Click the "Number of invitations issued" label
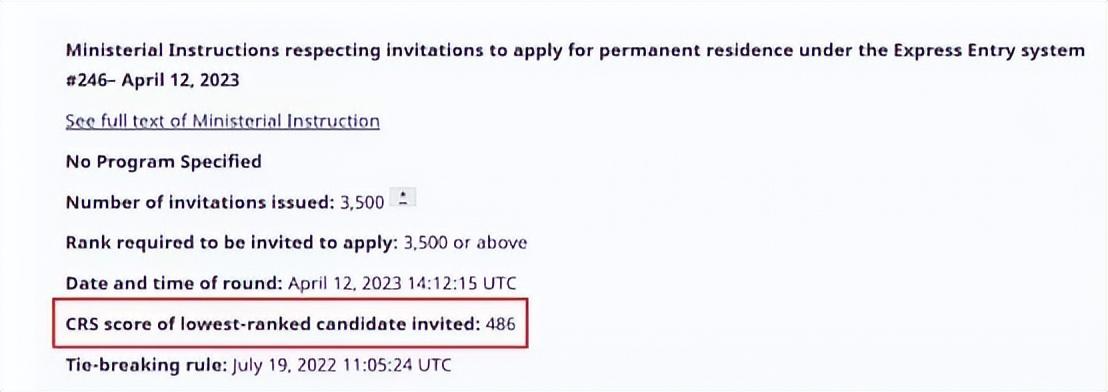Screen dimensions: 1108x392 (x=199, y=203)
